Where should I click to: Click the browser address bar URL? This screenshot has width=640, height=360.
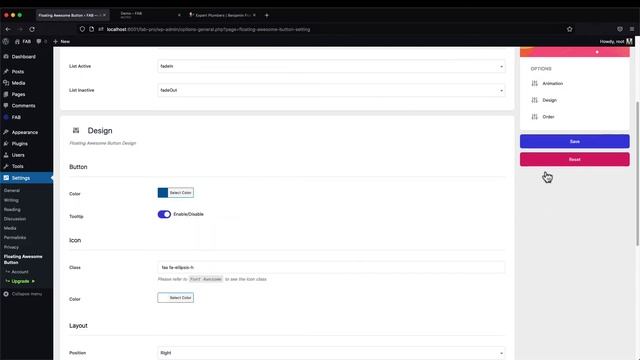point(208,29)
